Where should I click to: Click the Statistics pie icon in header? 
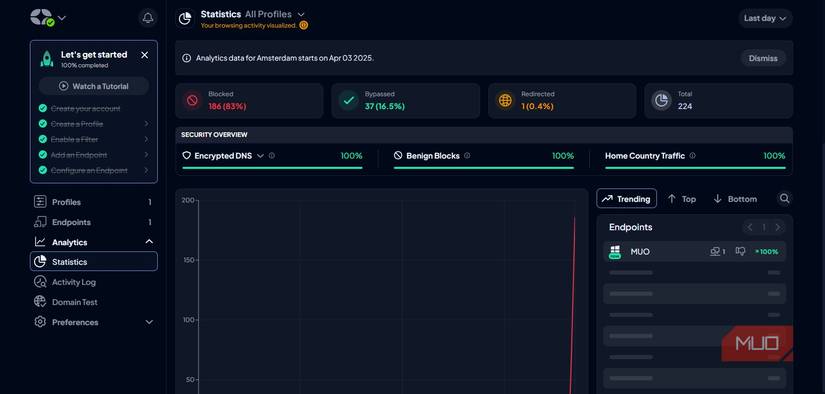click(185, 19)
